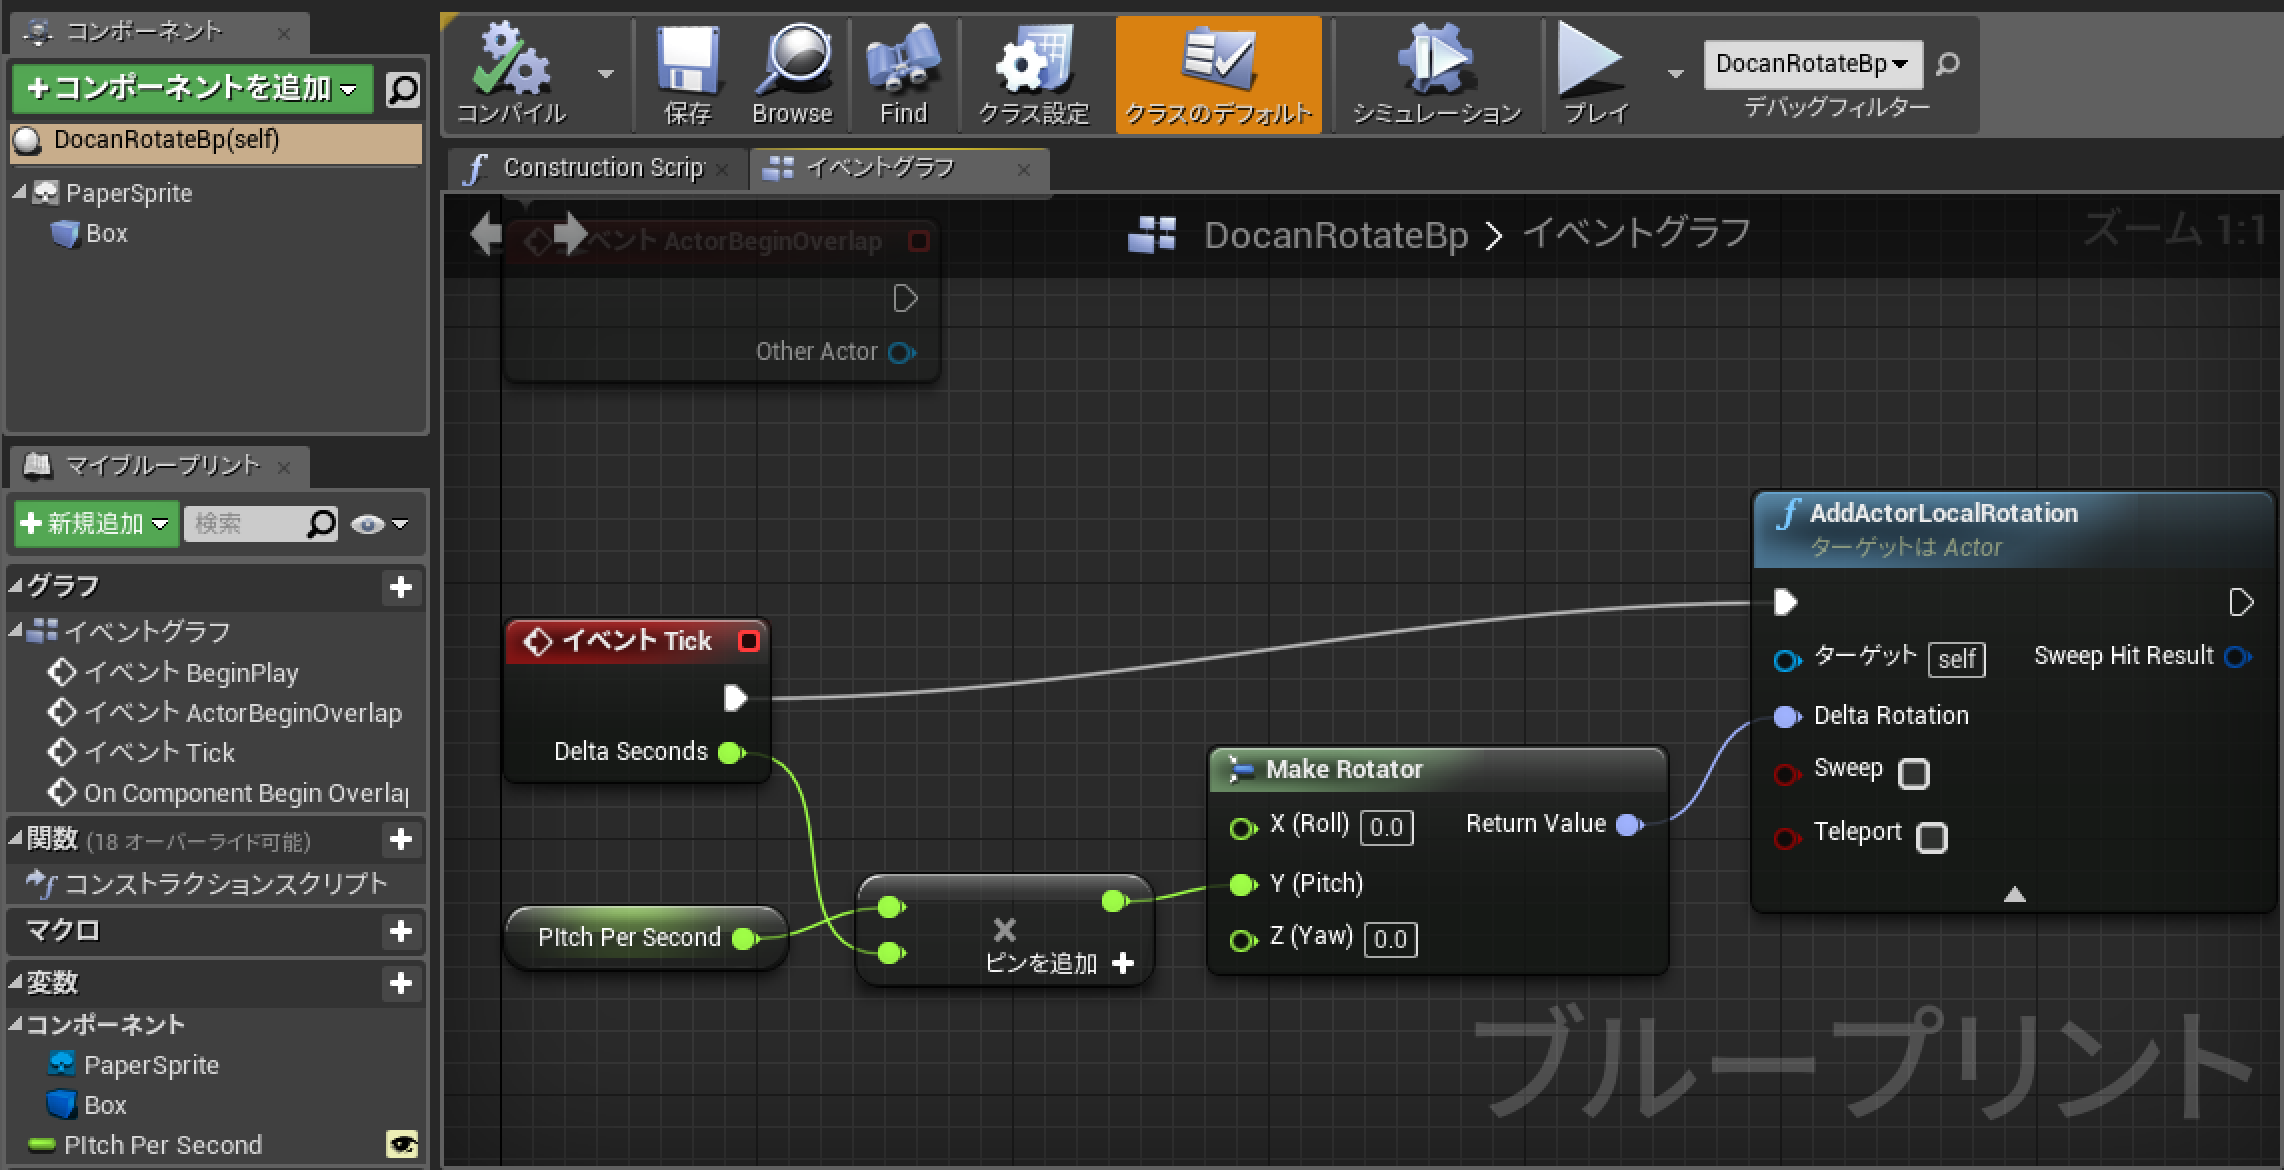Click Event Tick delegate red pin
The height and width of the screenshot is (1170, 2284).
(x=749, y=640)
